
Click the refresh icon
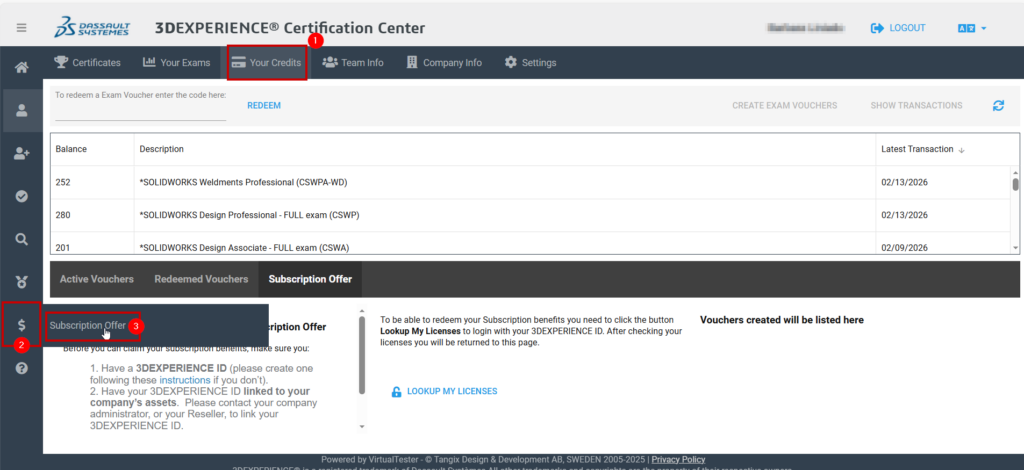coord(998,105)
